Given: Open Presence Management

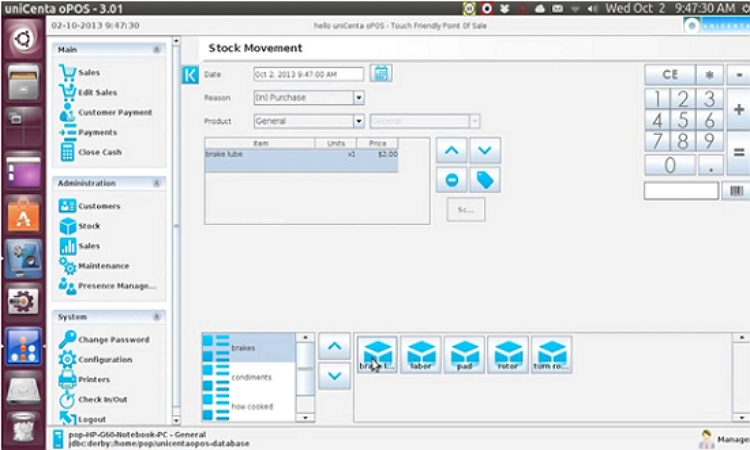Looking at the screenshot, I should coord(108,285).
